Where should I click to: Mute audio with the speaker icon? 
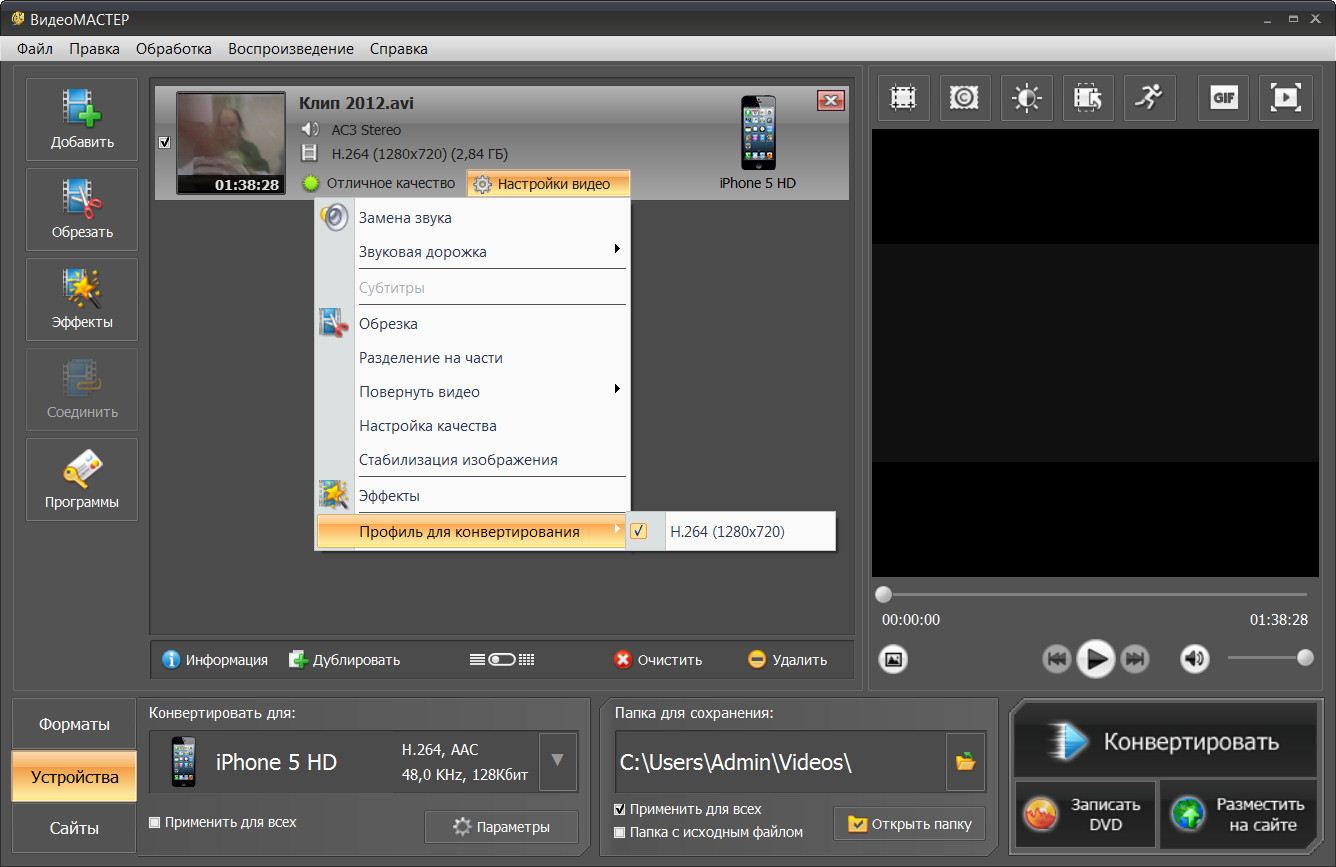point(1194,659)
